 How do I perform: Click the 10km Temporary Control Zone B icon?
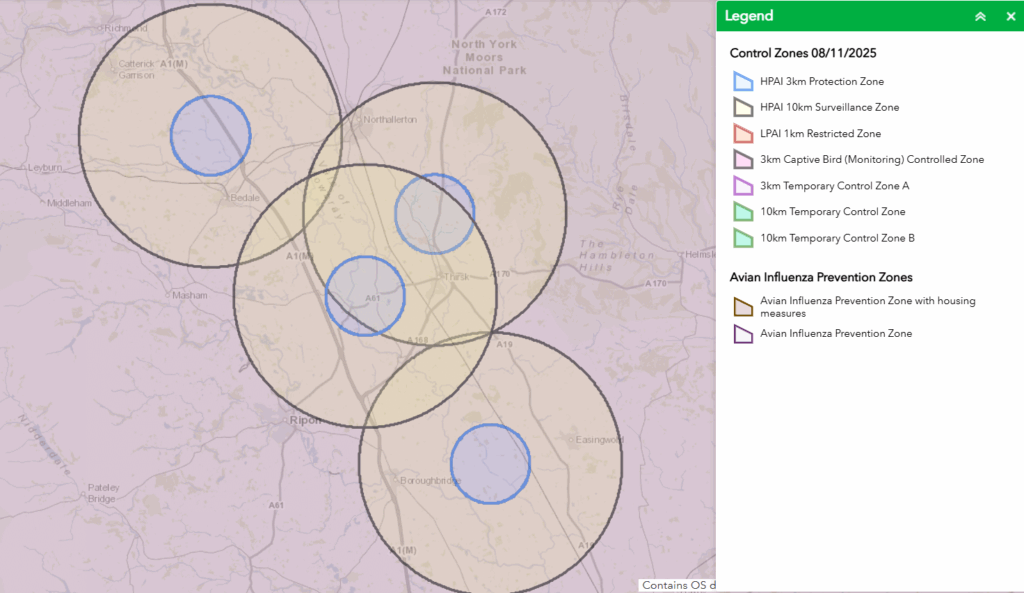point(742,238)
